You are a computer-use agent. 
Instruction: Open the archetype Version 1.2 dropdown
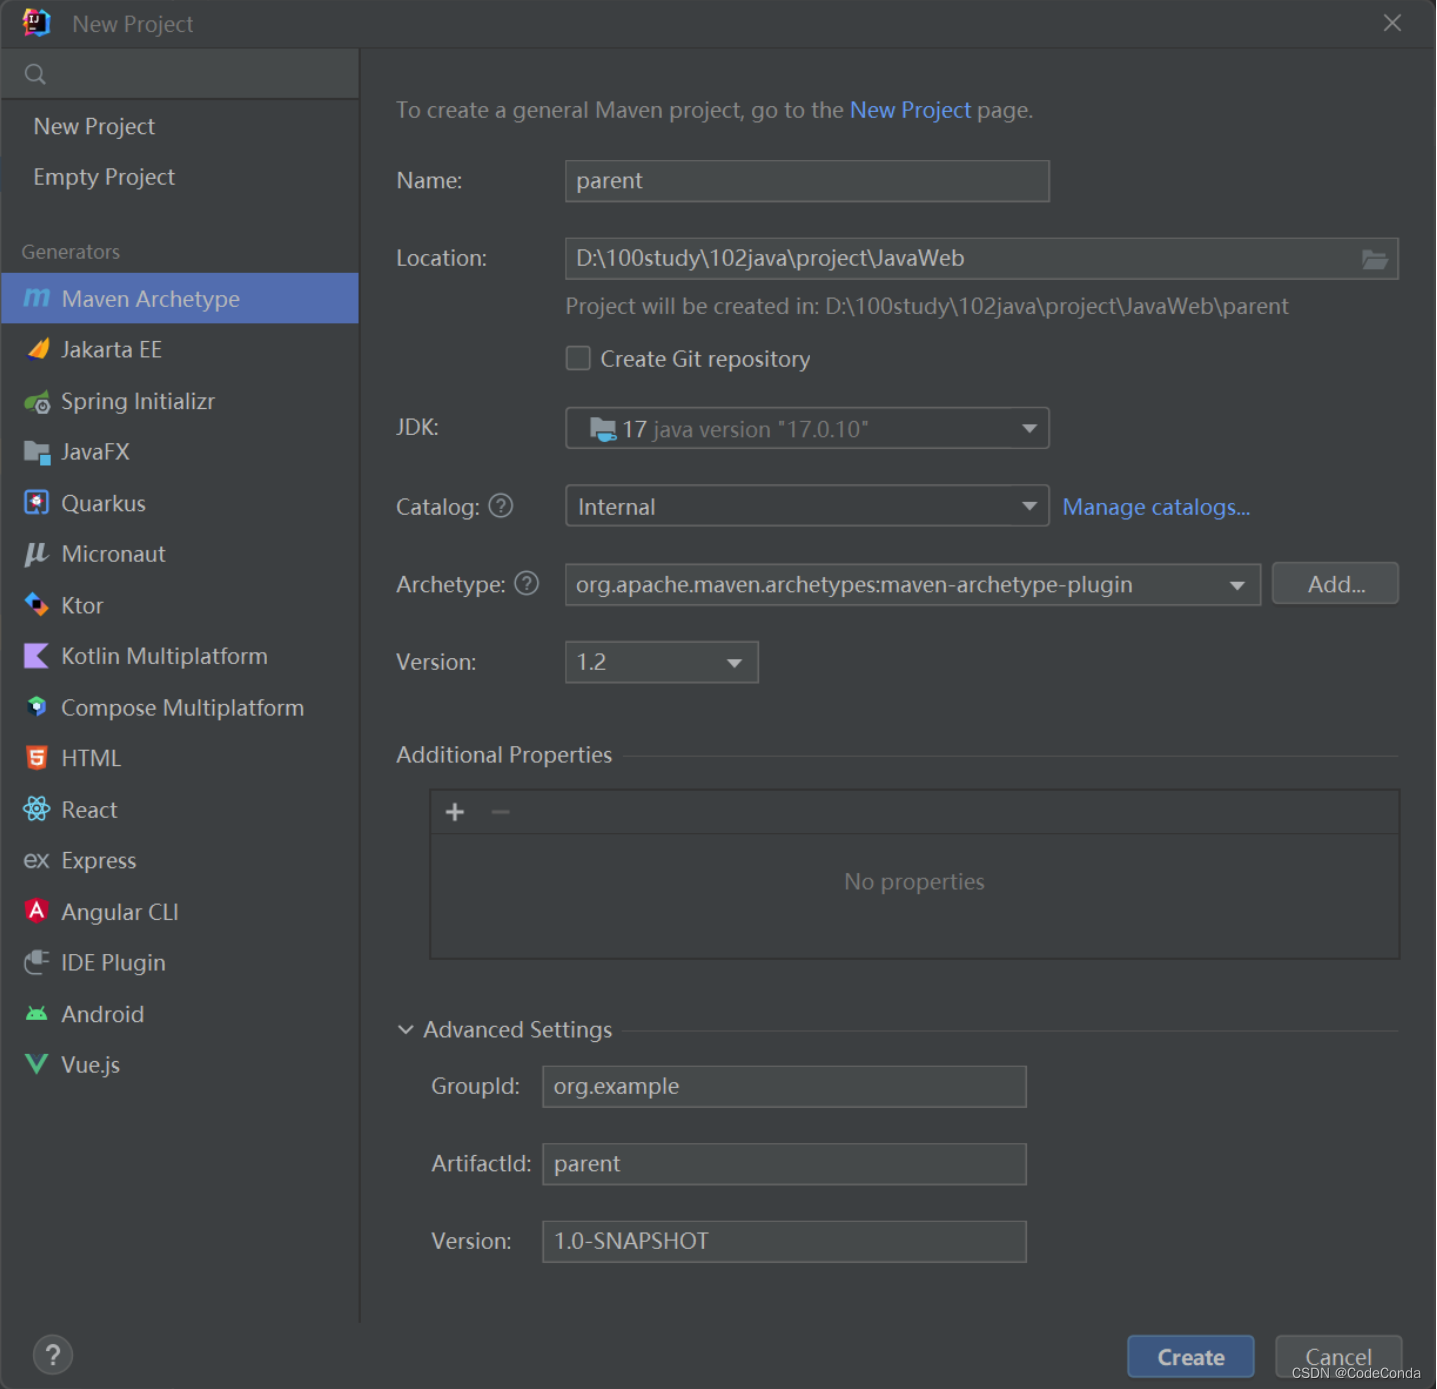[662, 662]
